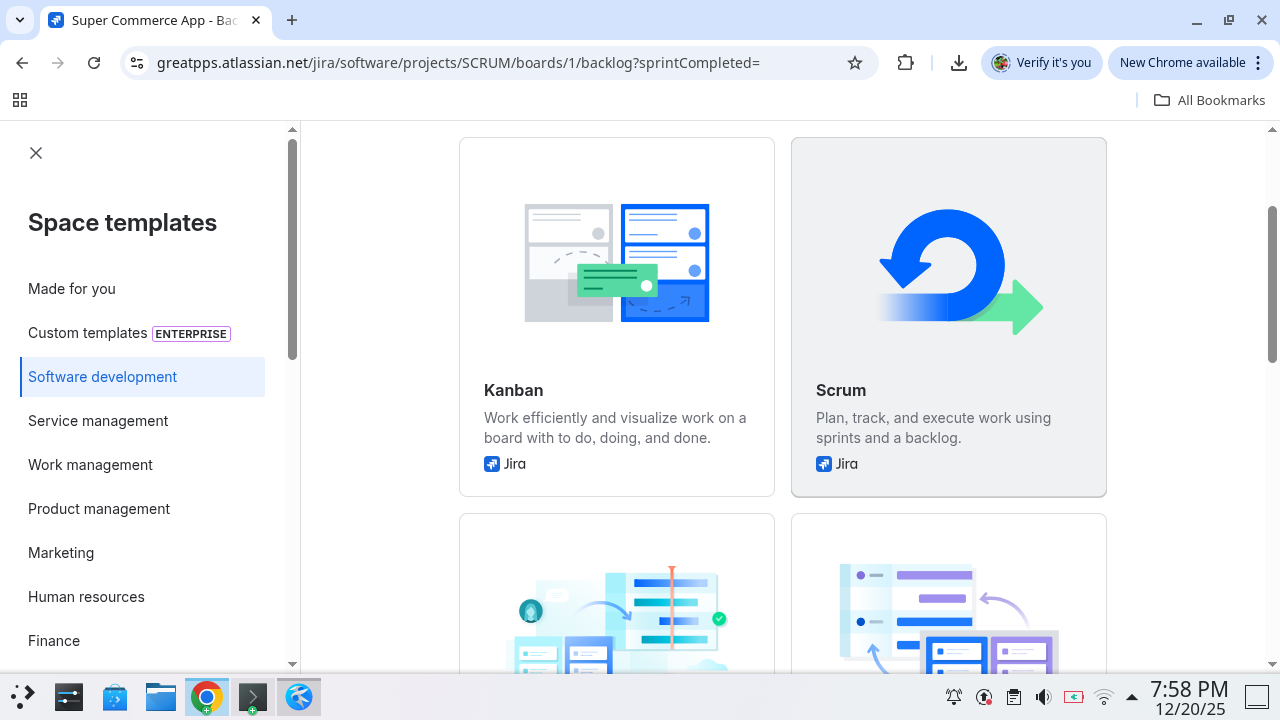Viewport: 1280px width, 720px height.
Task: Reload the current page
Action: [94, 63]
